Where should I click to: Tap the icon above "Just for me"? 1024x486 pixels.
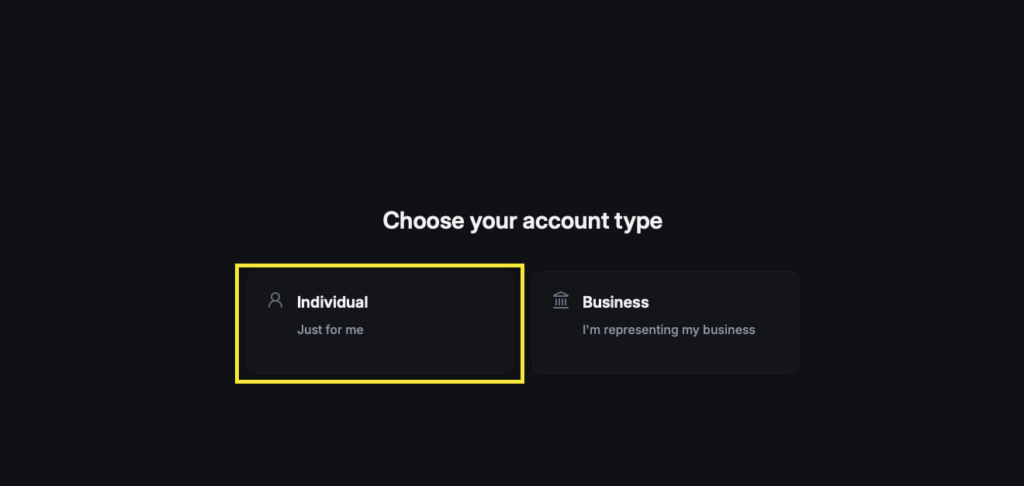tap(276, 300)
